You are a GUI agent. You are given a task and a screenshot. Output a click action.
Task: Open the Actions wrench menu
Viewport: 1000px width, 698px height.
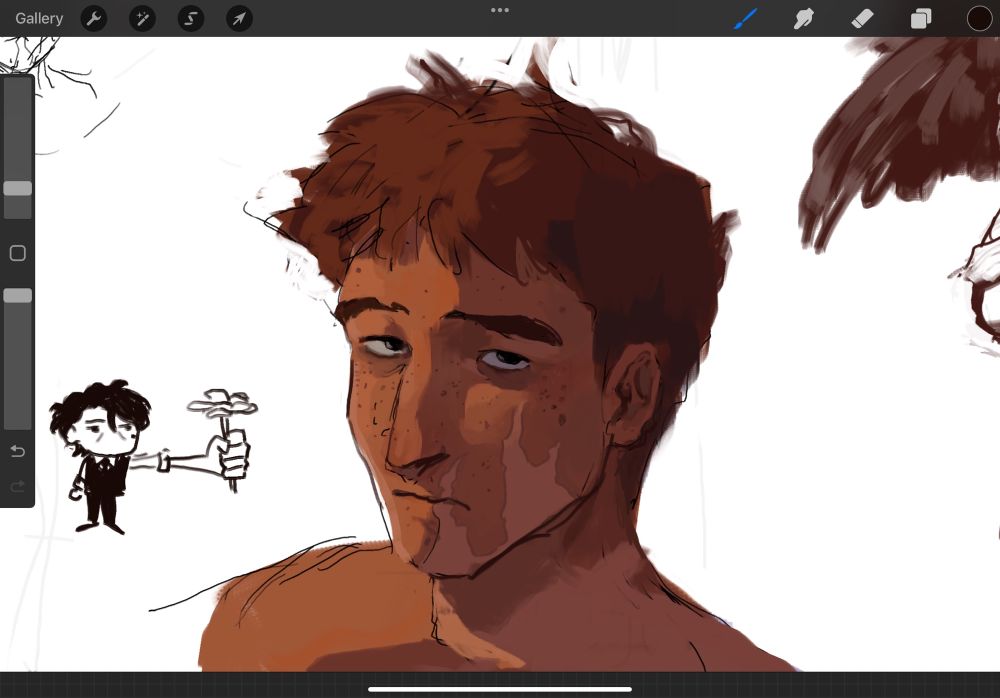pos(94,19)
